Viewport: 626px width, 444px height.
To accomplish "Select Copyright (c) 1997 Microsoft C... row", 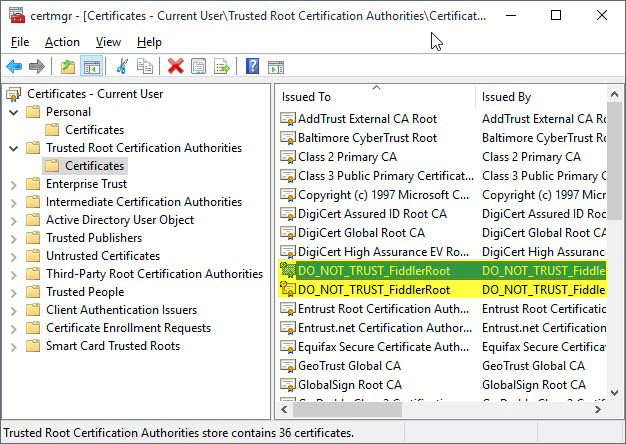I will point(442,195).
